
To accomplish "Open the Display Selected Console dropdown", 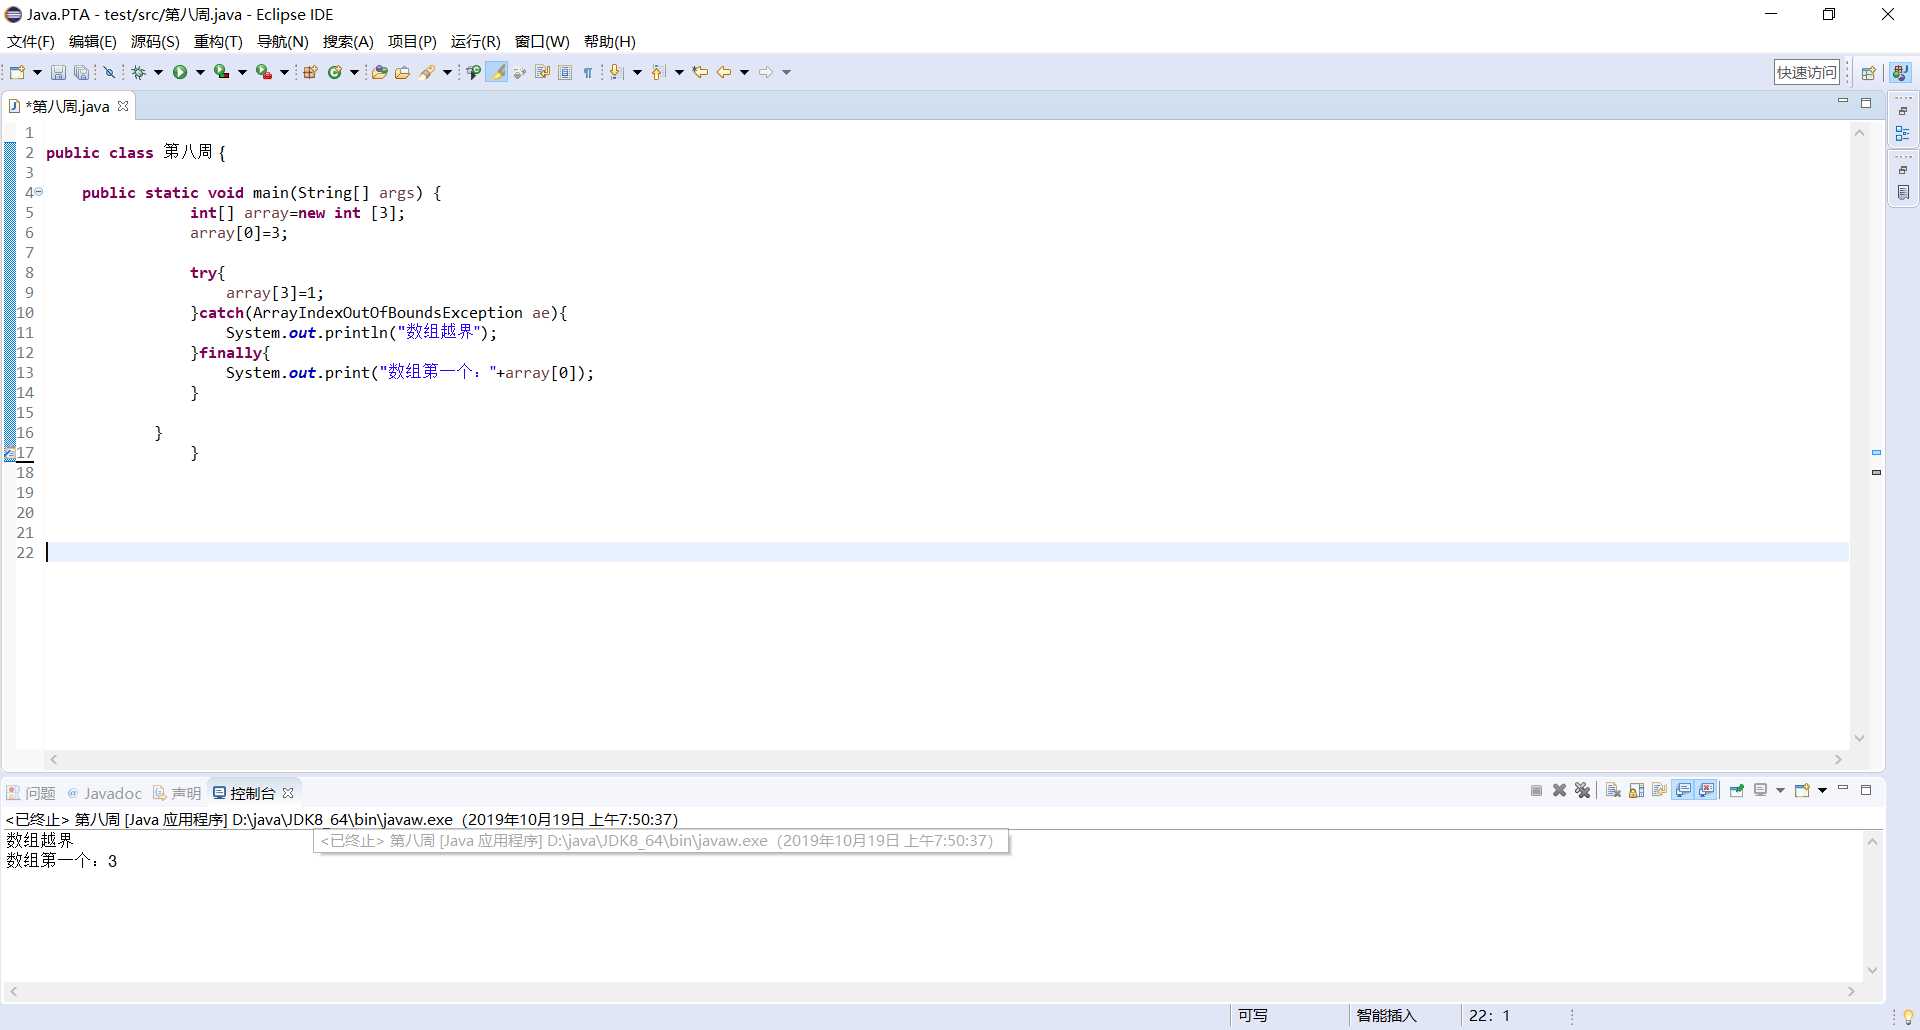I will point(1780,791).
